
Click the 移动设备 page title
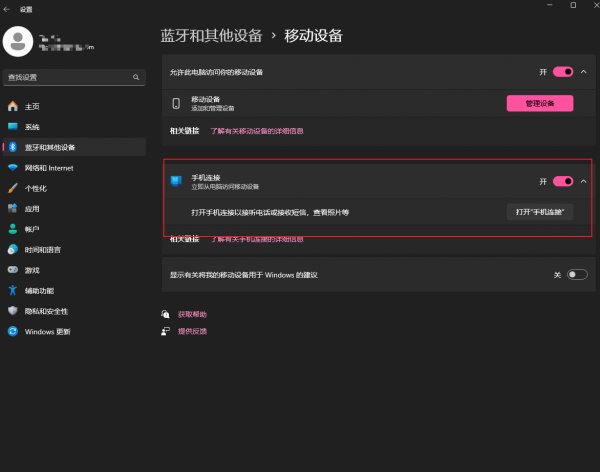coord(313,36)
